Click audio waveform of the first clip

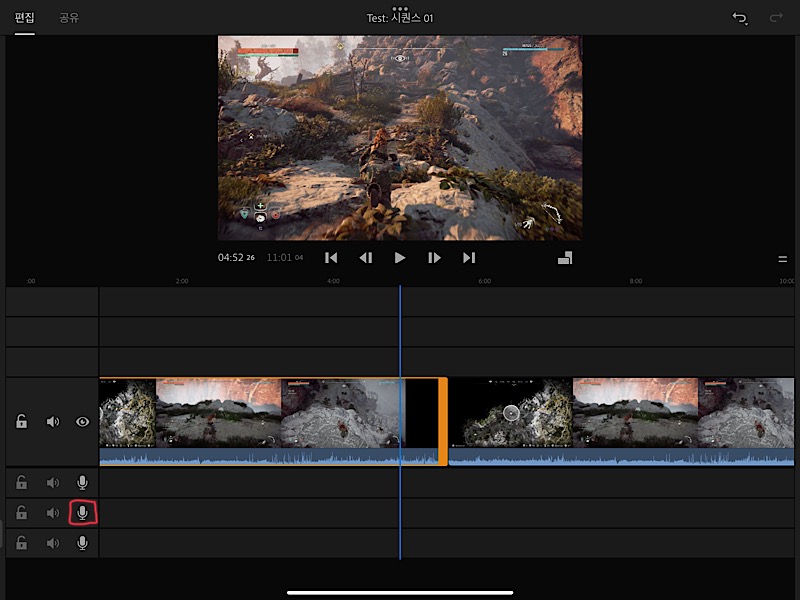click(269, 457)
